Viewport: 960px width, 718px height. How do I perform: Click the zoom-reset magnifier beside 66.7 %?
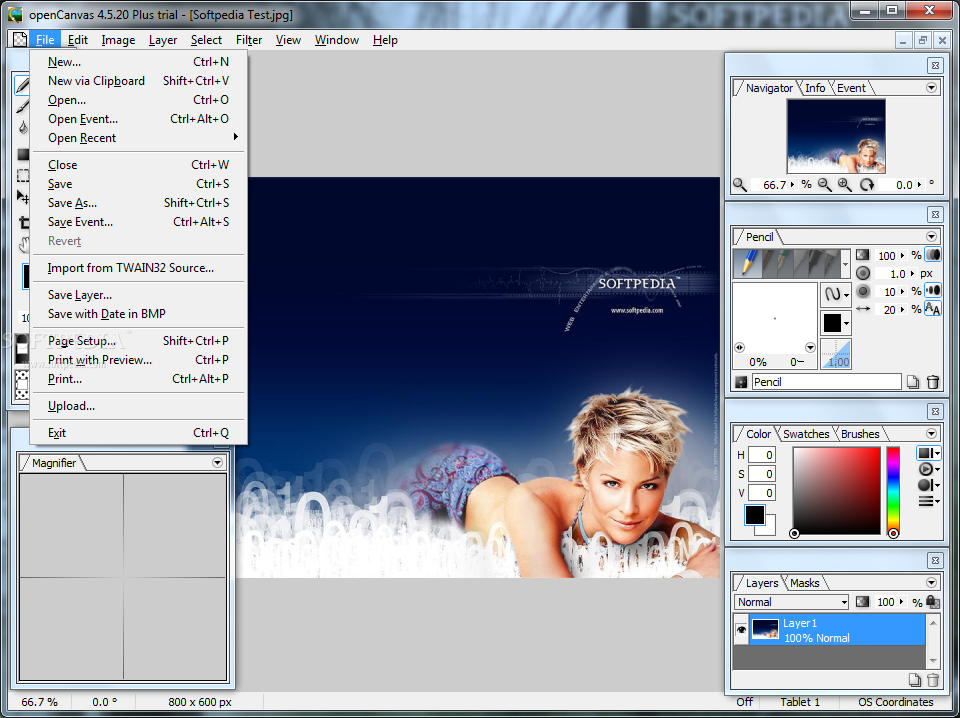tap(740, 185)
